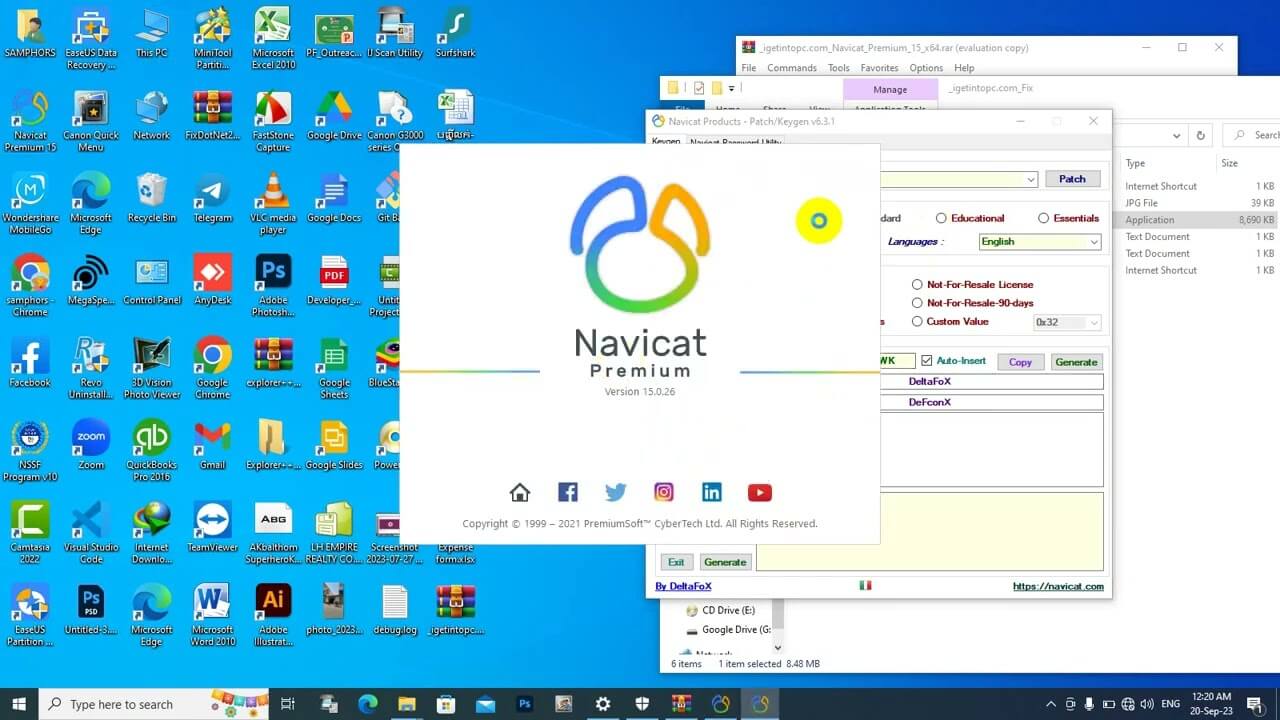
Task: Click the Patch button
Action: click(1072, 179)
